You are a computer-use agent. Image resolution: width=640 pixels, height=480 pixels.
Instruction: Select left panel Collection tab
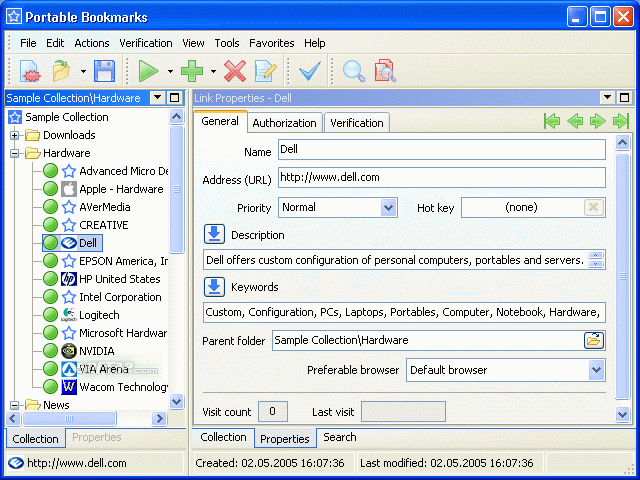tap(36, 438)
